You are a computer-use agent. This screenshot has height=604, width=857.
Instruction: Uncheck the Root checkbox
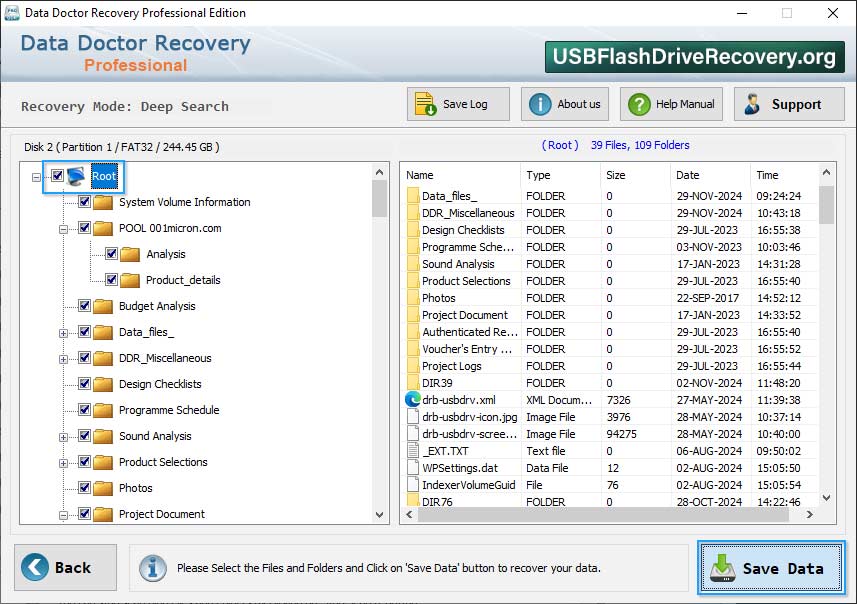click(x=57, y=175)
